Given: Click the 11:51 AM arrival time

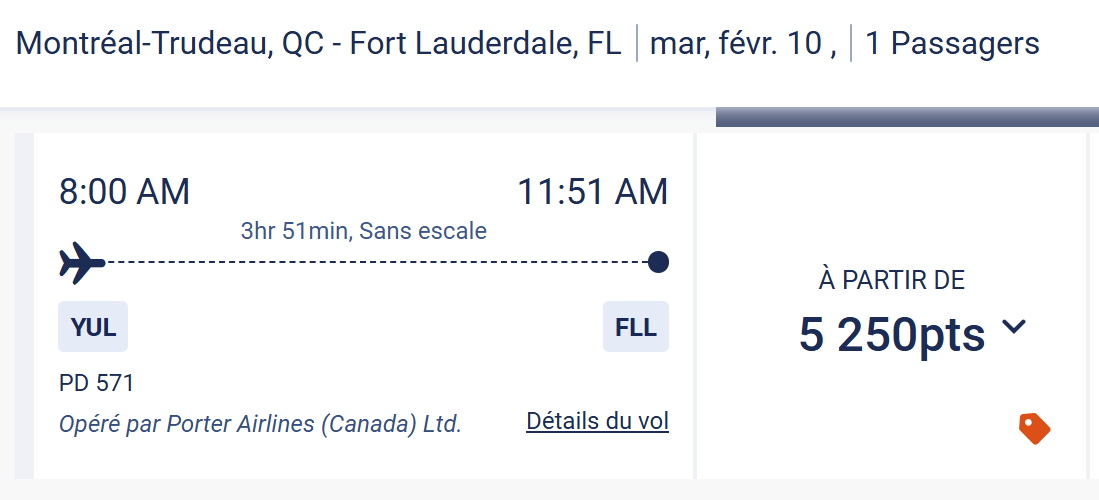Looking at the screenshot, I should coord(592,192).
